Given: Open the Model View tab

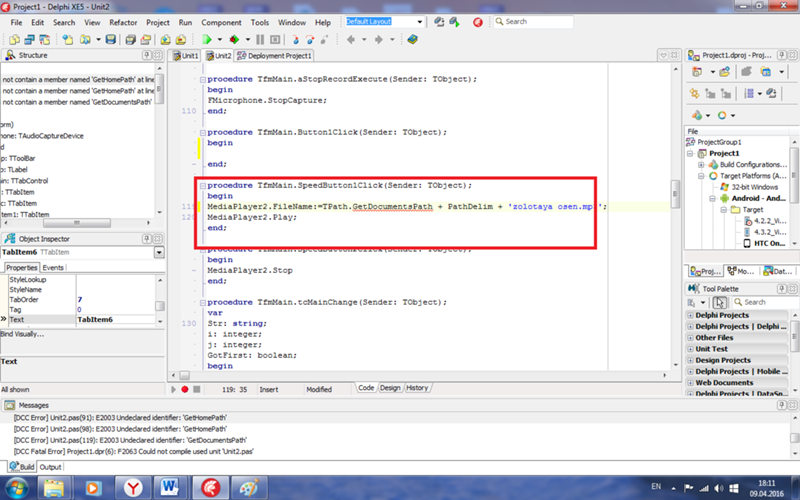Looking at the screenshot, I should click(741, 271).
